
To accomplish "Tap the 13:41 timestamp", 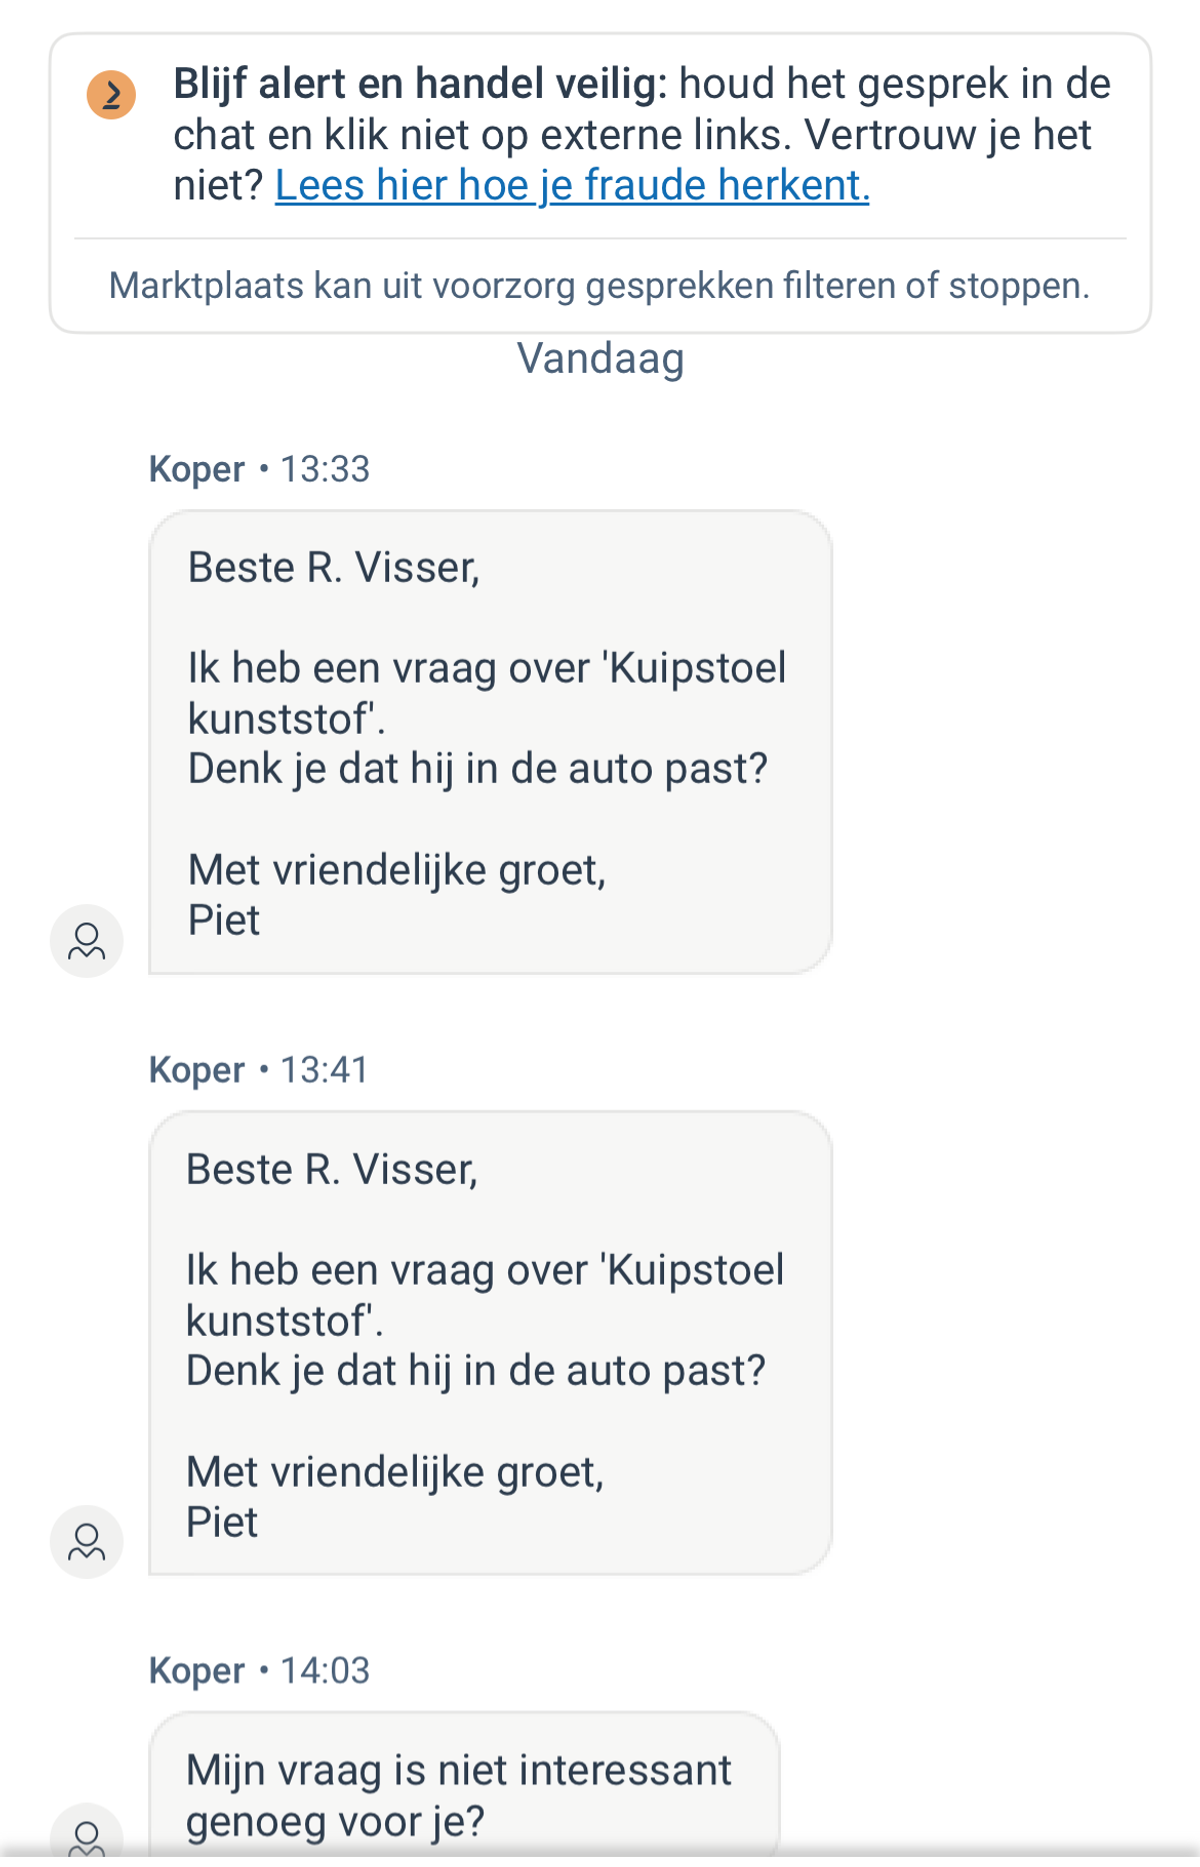I will pos(325,1070).
